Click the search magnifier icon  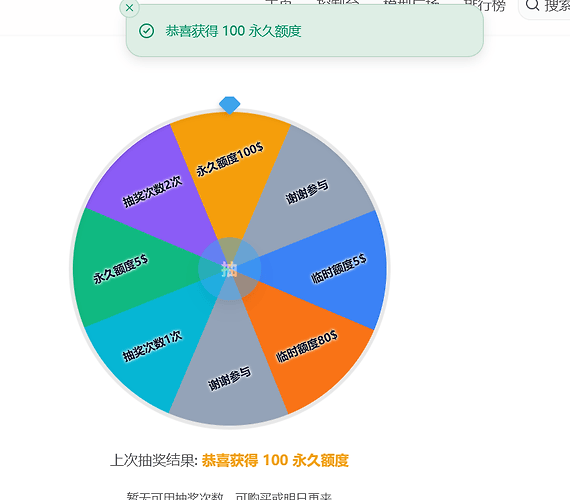[x=532, y=5]
